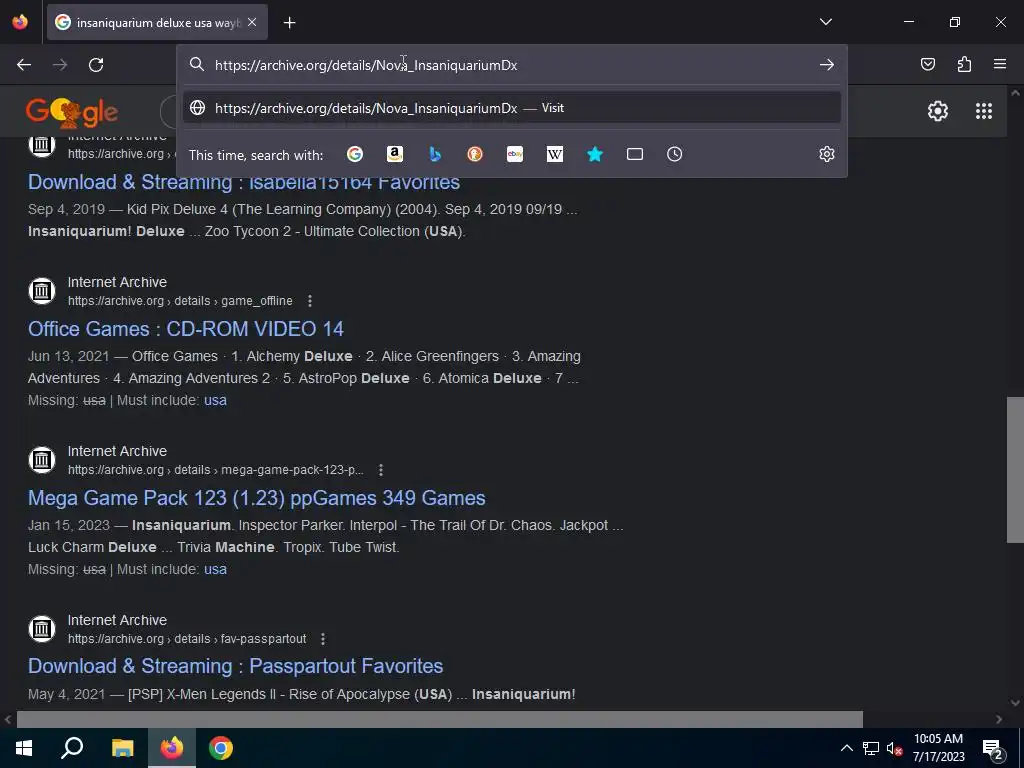Click the horizontal scrollbar thumb
Screen dimensions: 1024x768
440,720
